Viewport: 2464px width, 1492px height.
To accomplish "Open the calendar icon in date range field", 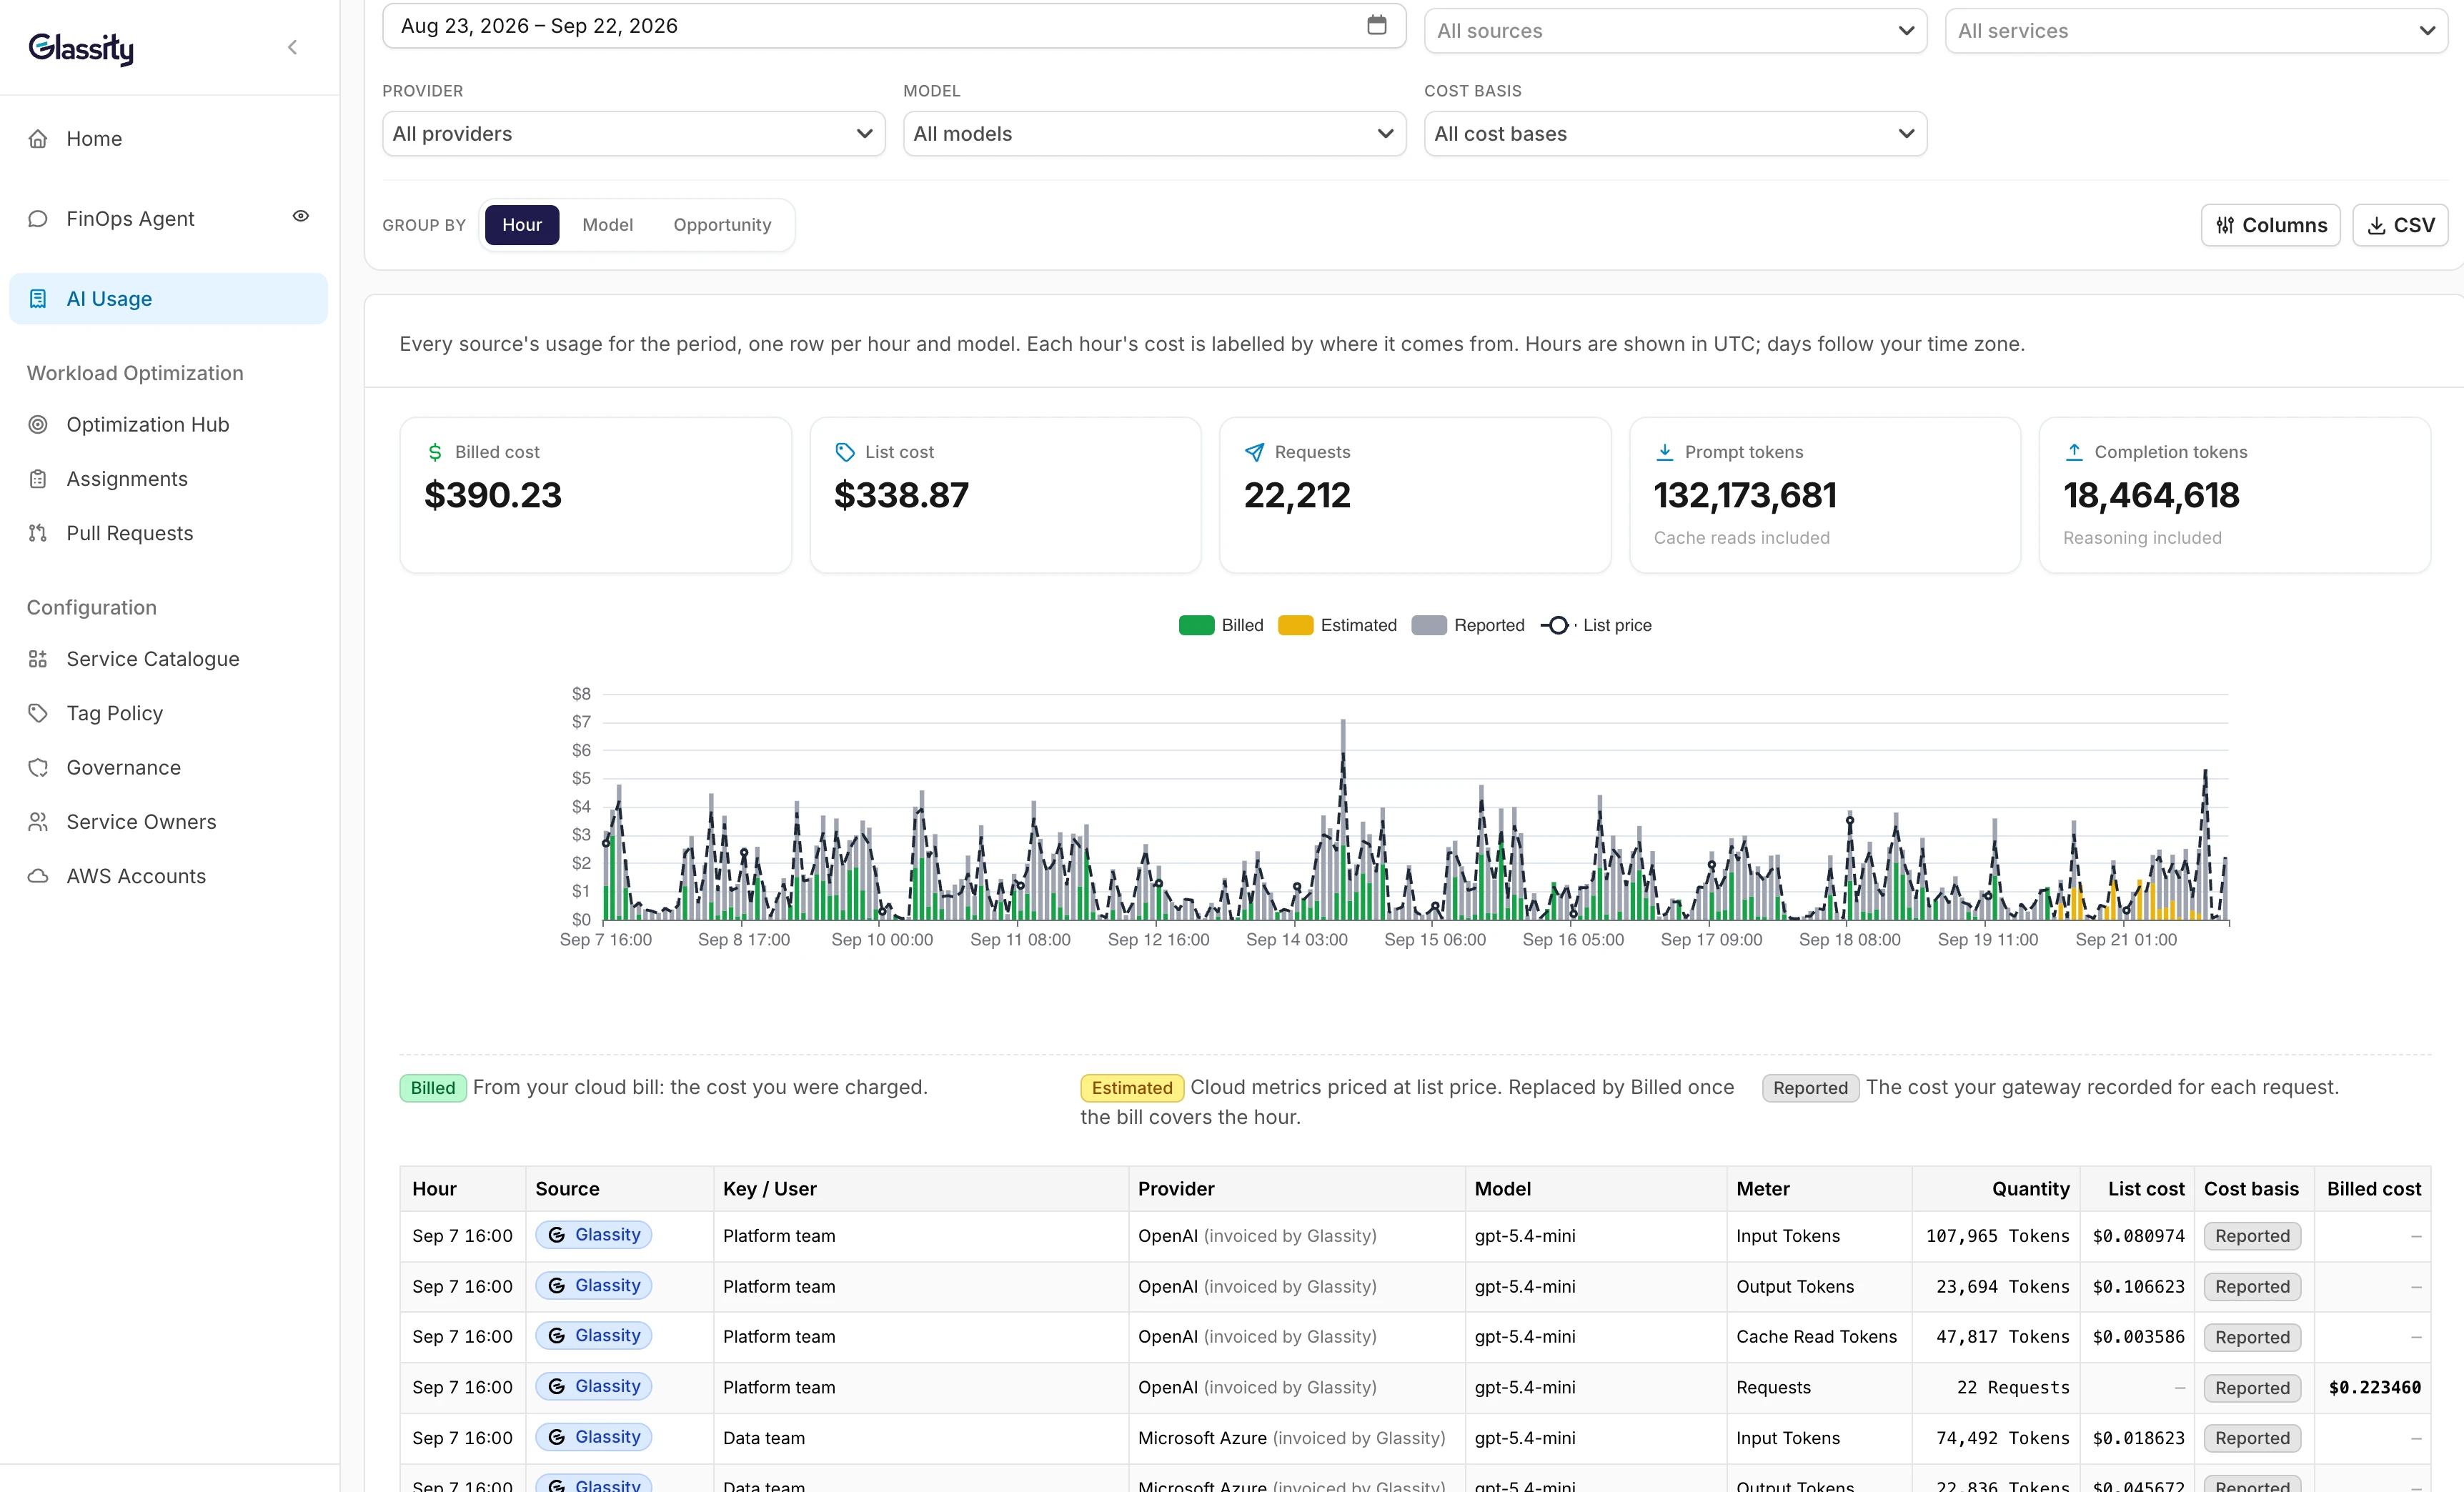I will click(x=1377, y=25).
